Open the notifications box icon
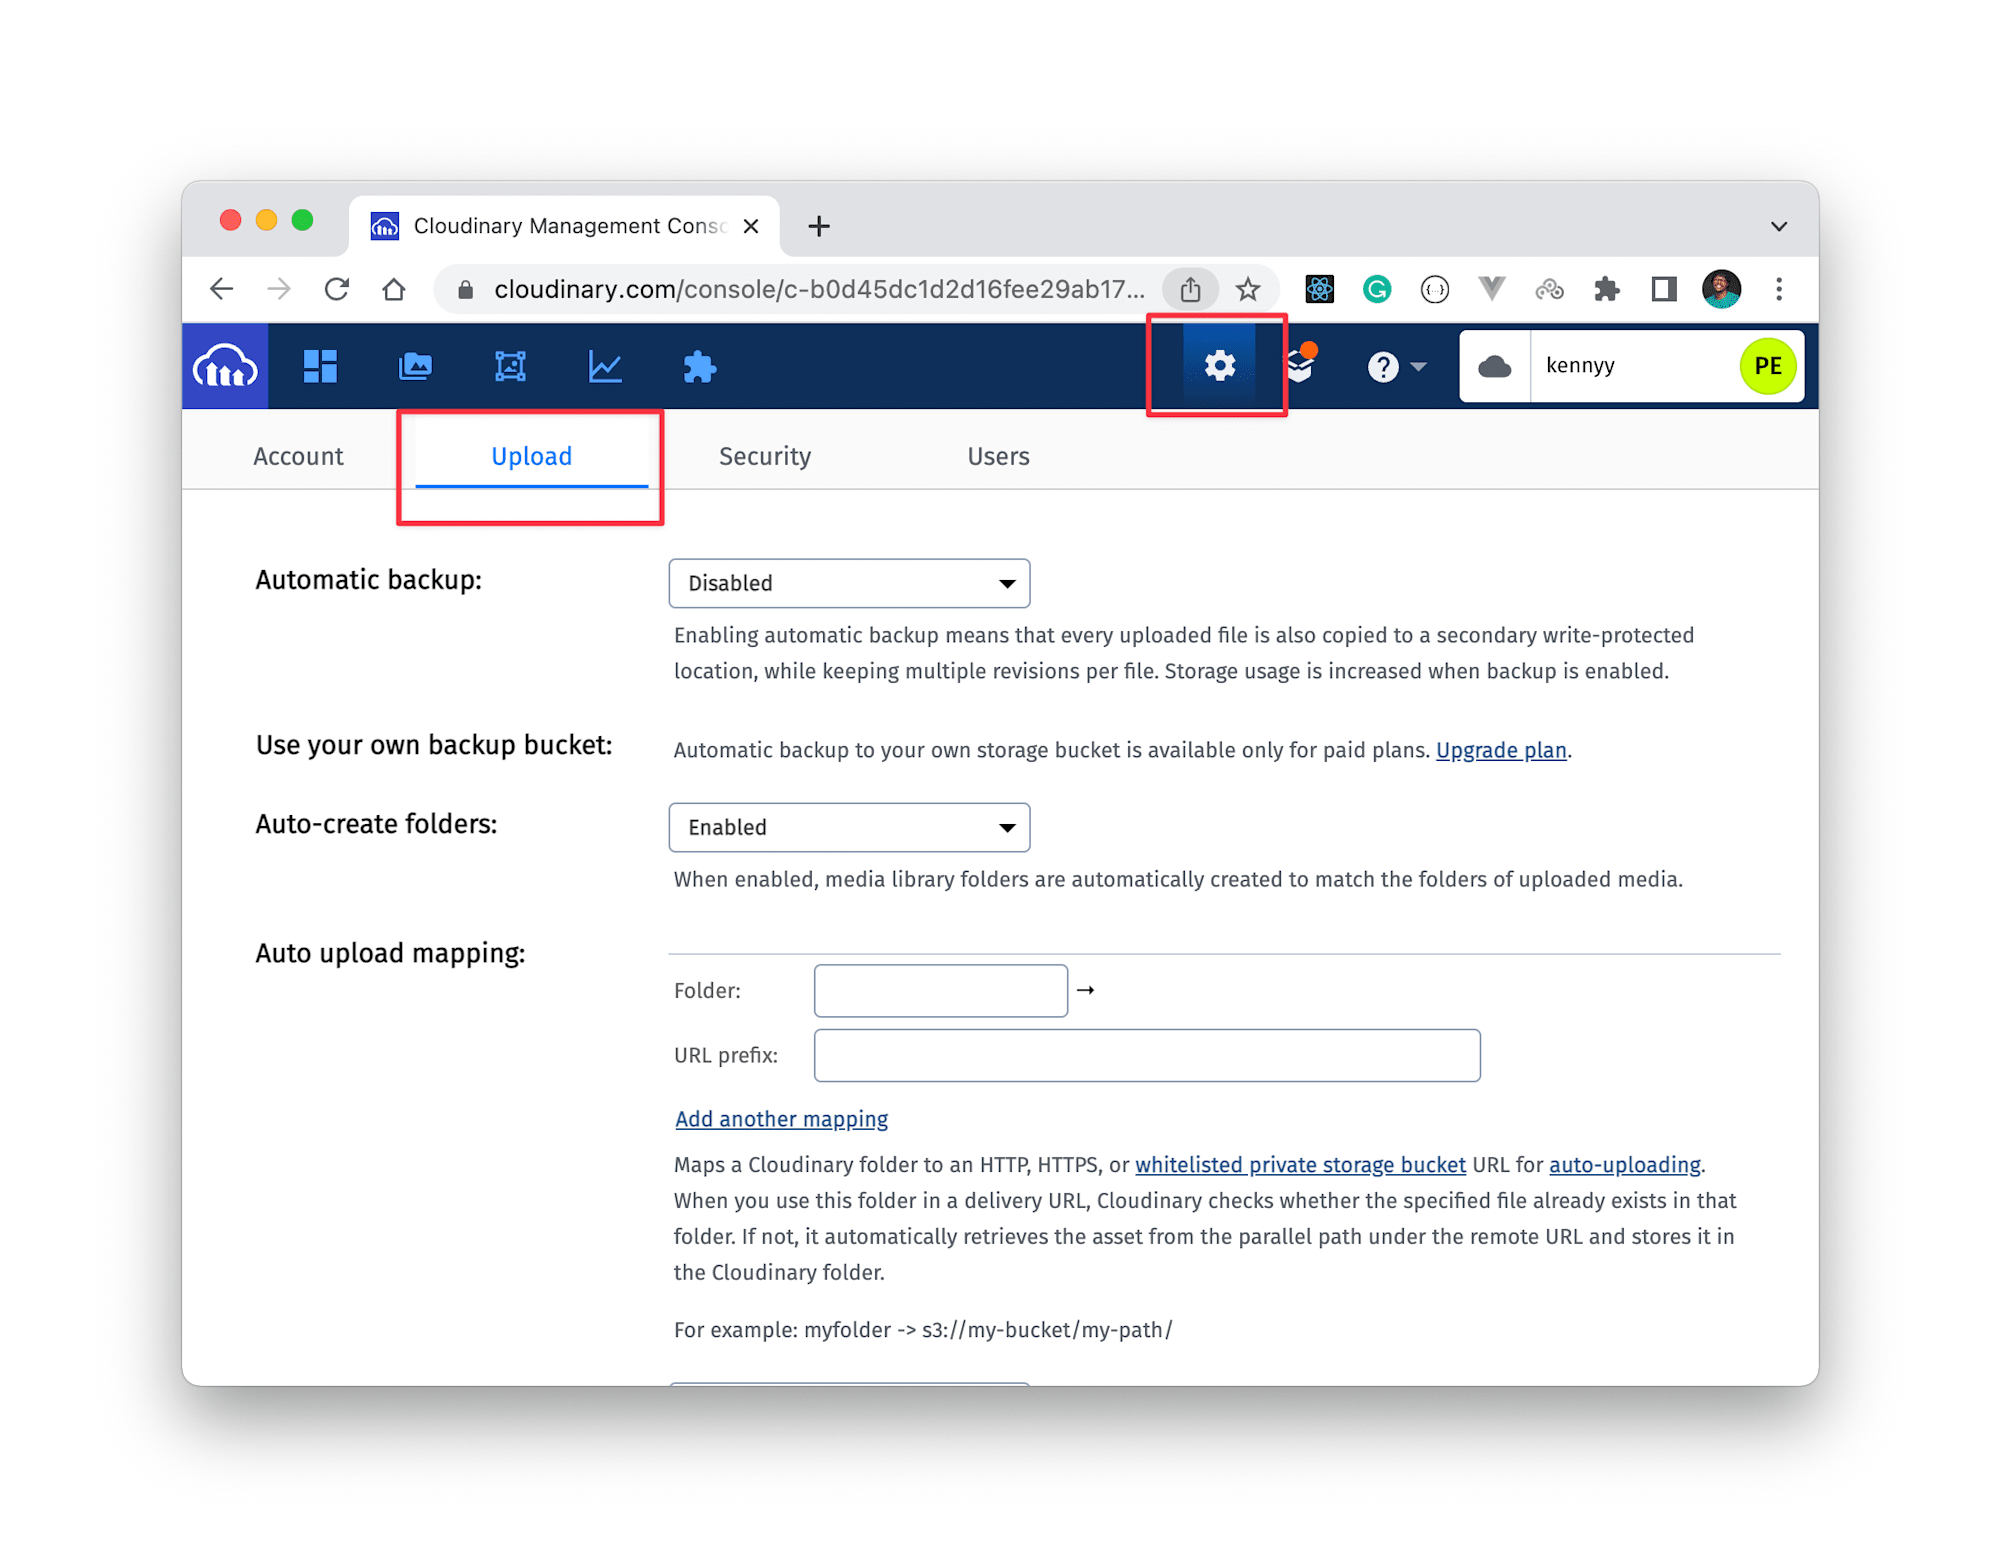This screenshot has width=2000, height=1568. point(1300,366)
